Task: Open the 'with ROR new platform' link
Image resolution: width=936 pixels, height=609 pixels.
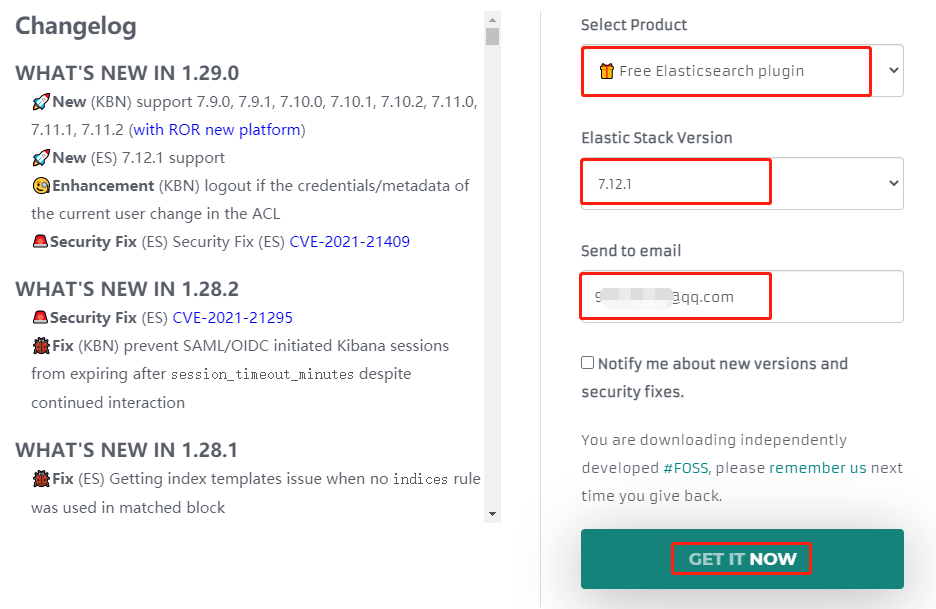Action: [x=217, y=130]
